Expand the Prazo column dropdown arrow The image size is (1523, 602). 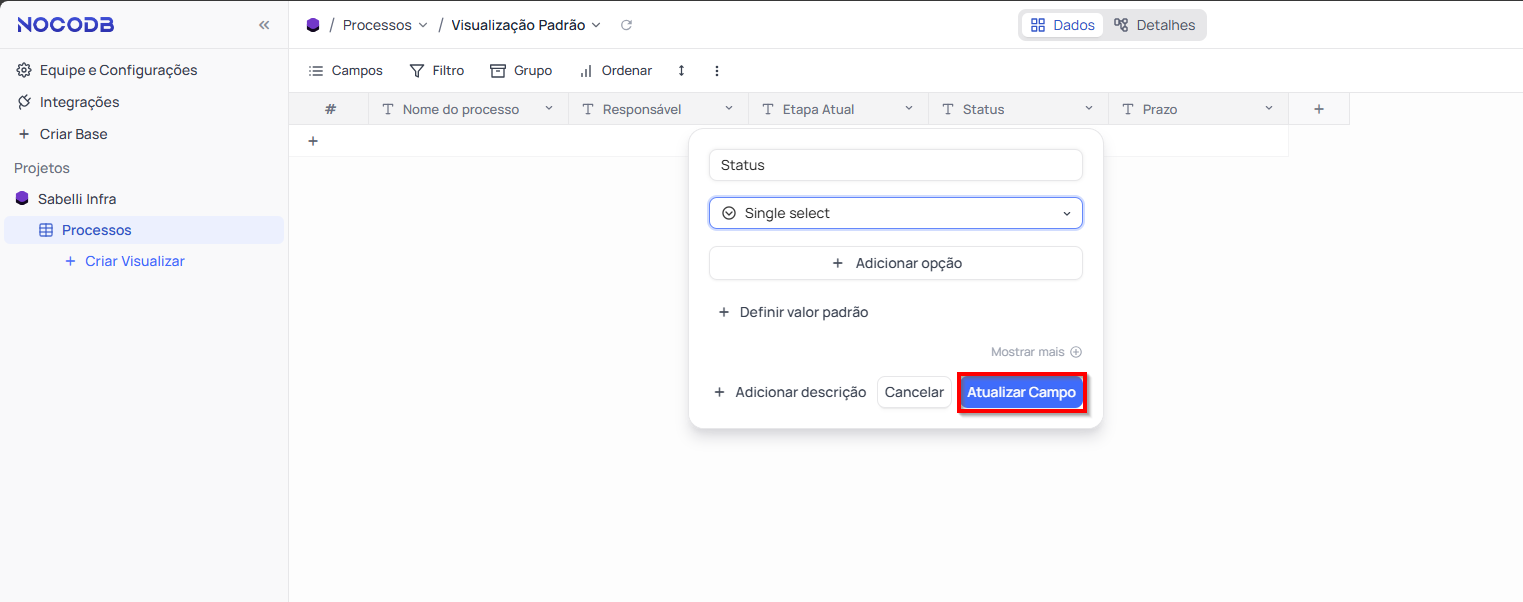[1268, 109]
